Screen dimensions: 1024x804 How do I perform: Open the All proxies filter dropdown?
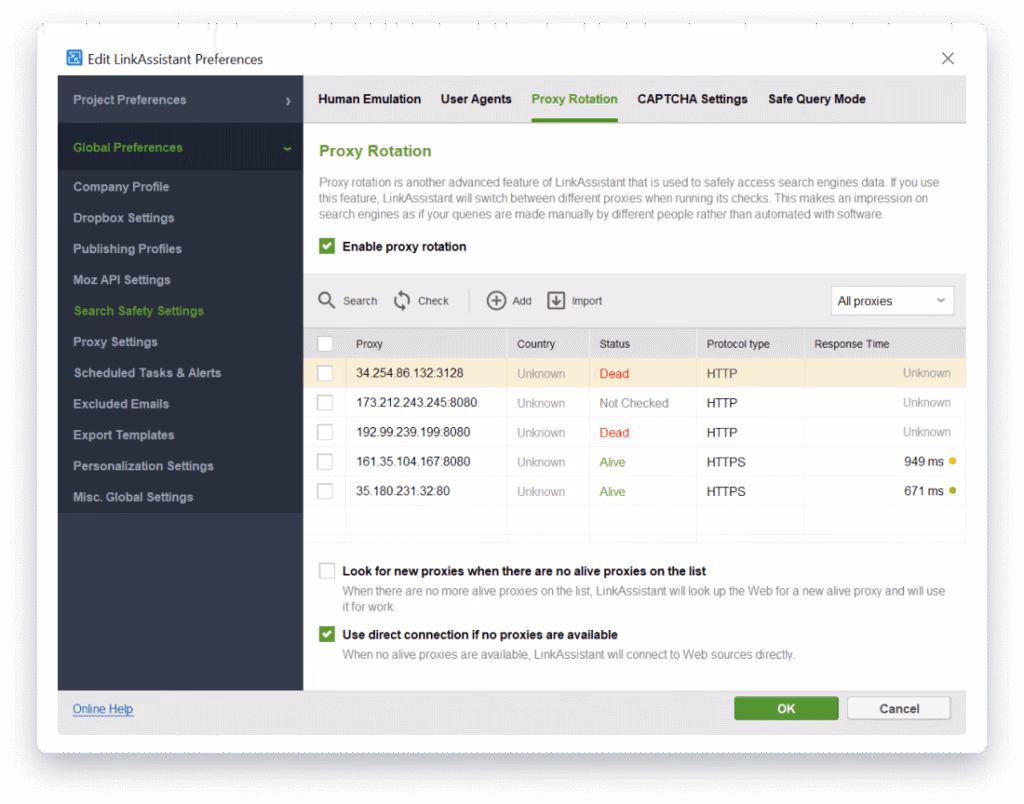pyautogui.click(x=892, y=301)
